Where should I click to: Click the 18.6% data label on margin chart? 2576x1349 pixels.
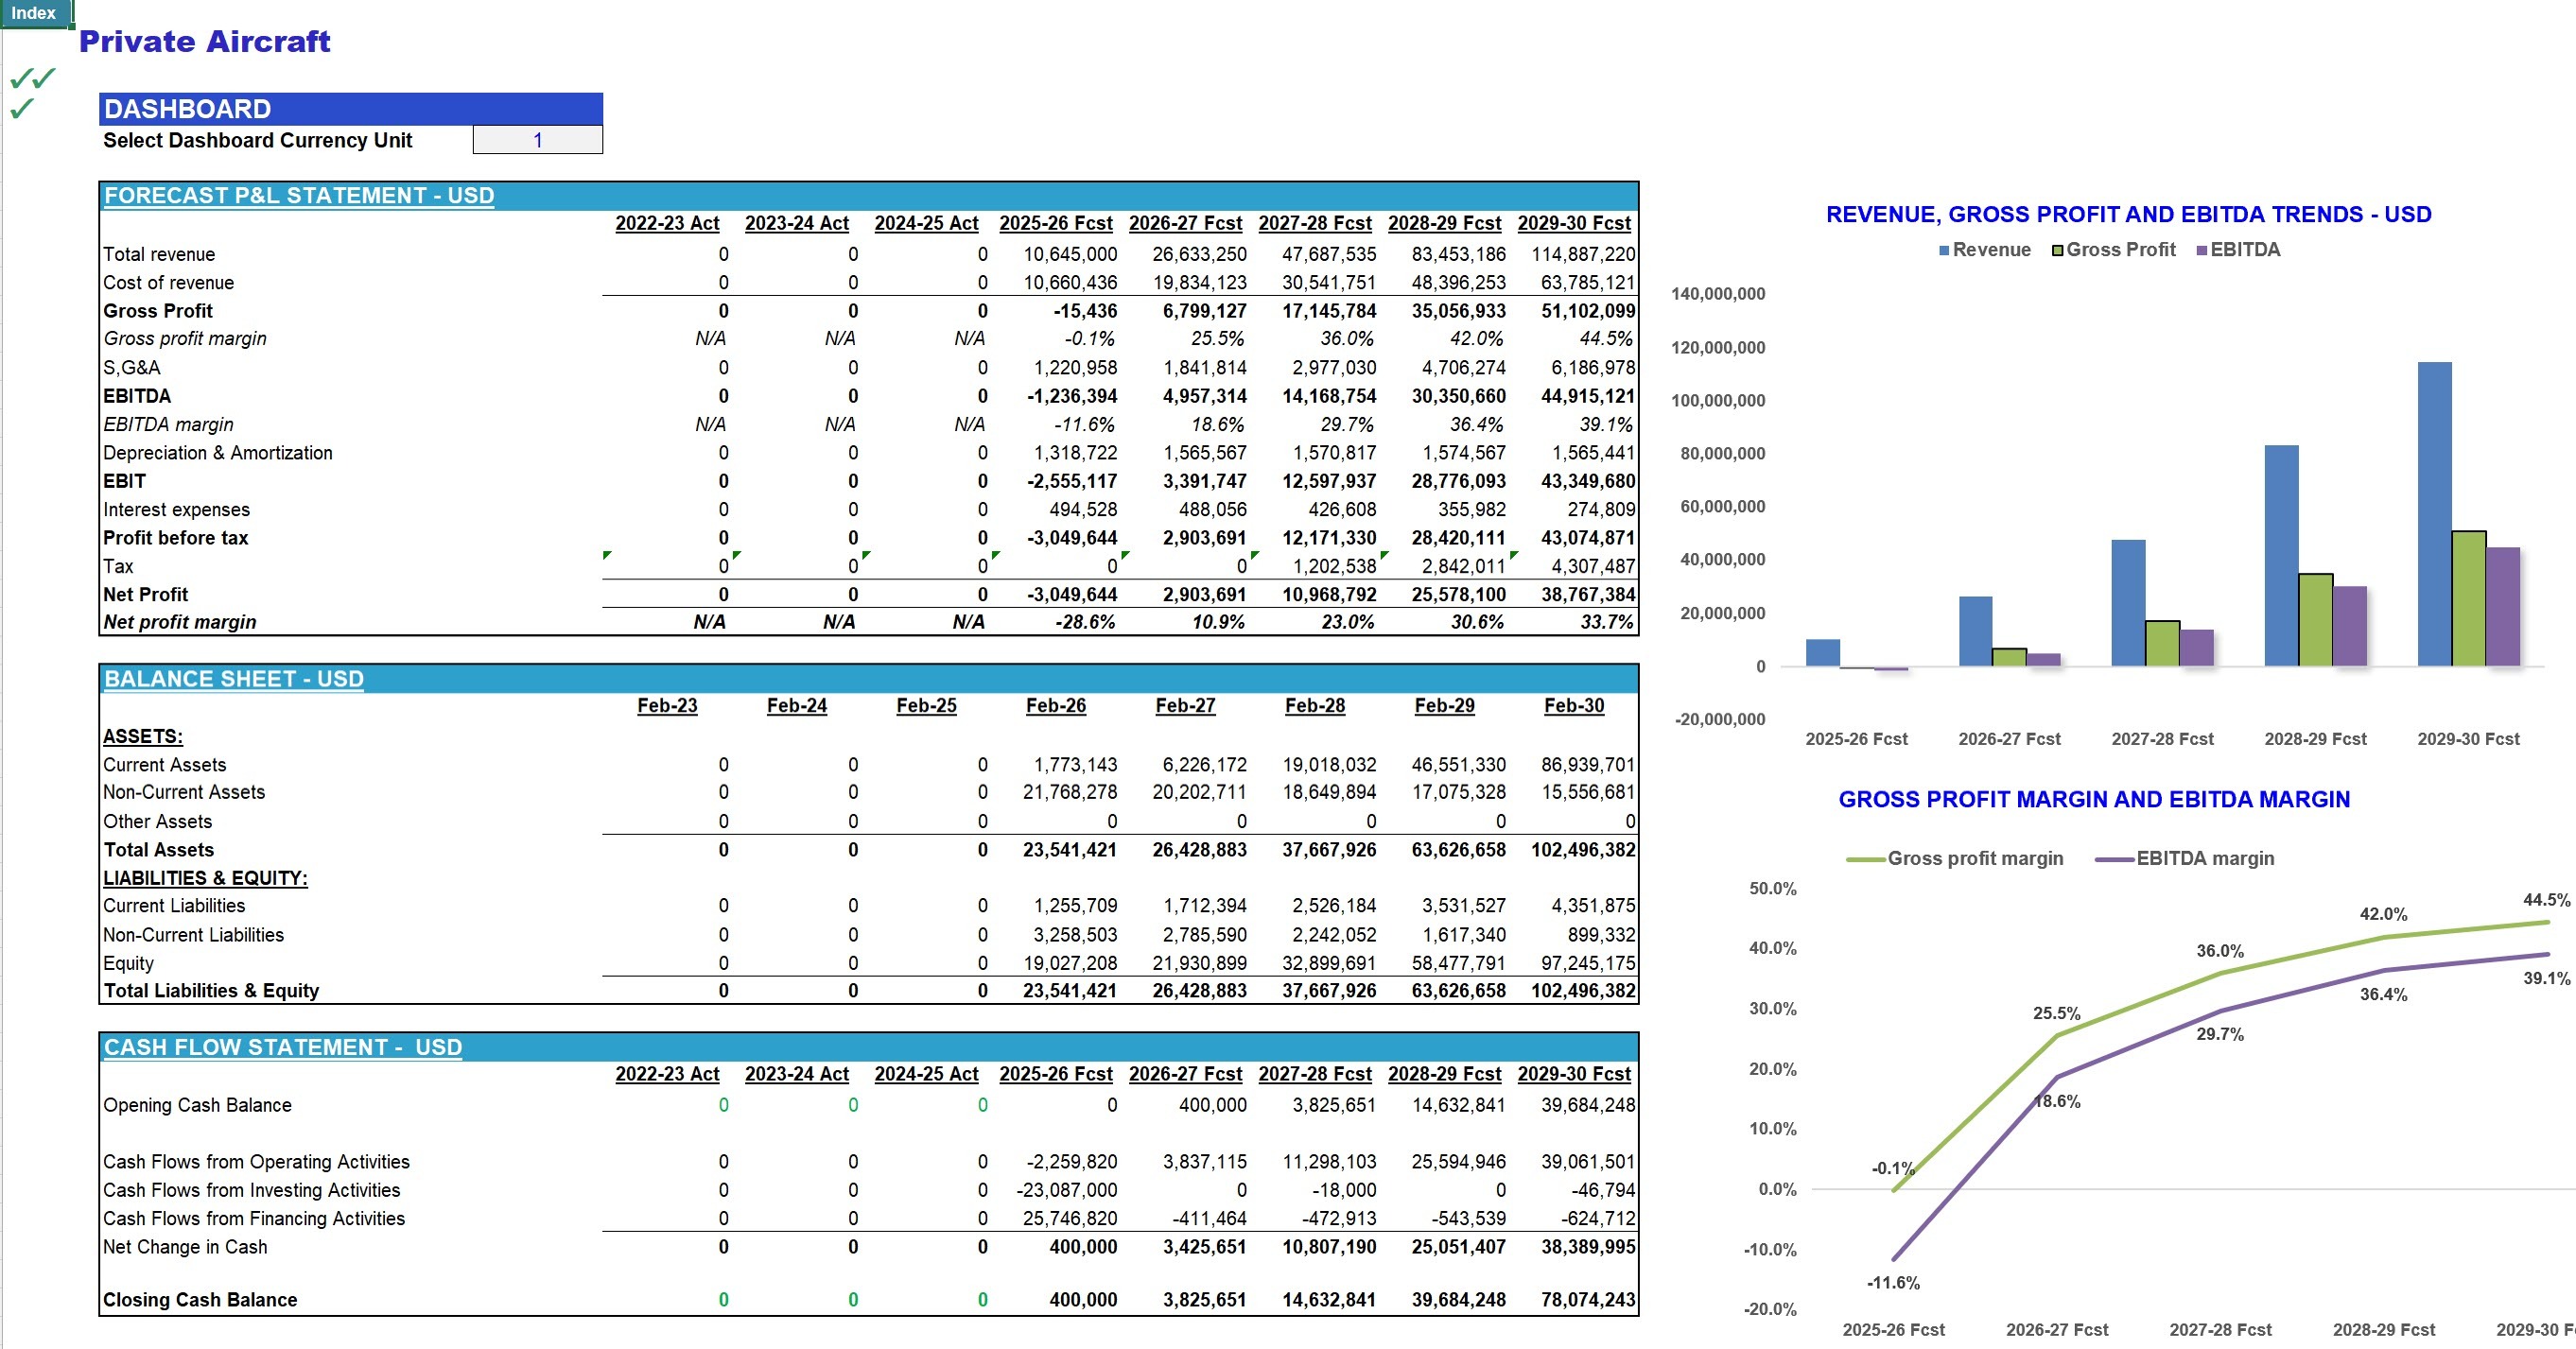point(2058,1102)
